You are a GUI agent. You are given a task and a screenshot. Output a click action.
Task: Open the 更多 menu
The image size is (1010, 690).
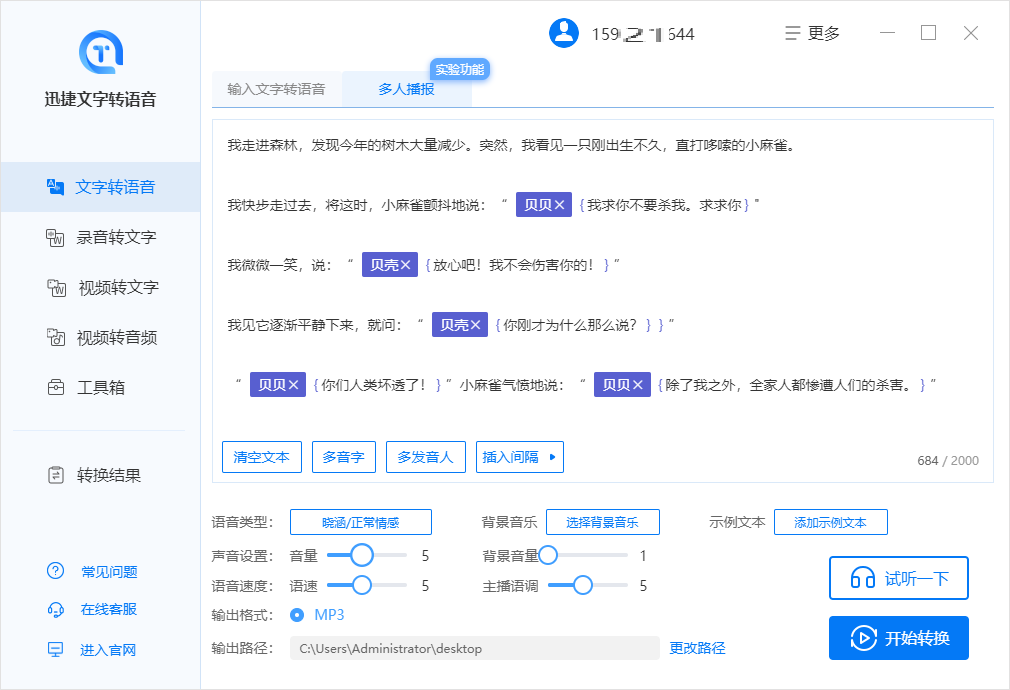pos(822,32)
